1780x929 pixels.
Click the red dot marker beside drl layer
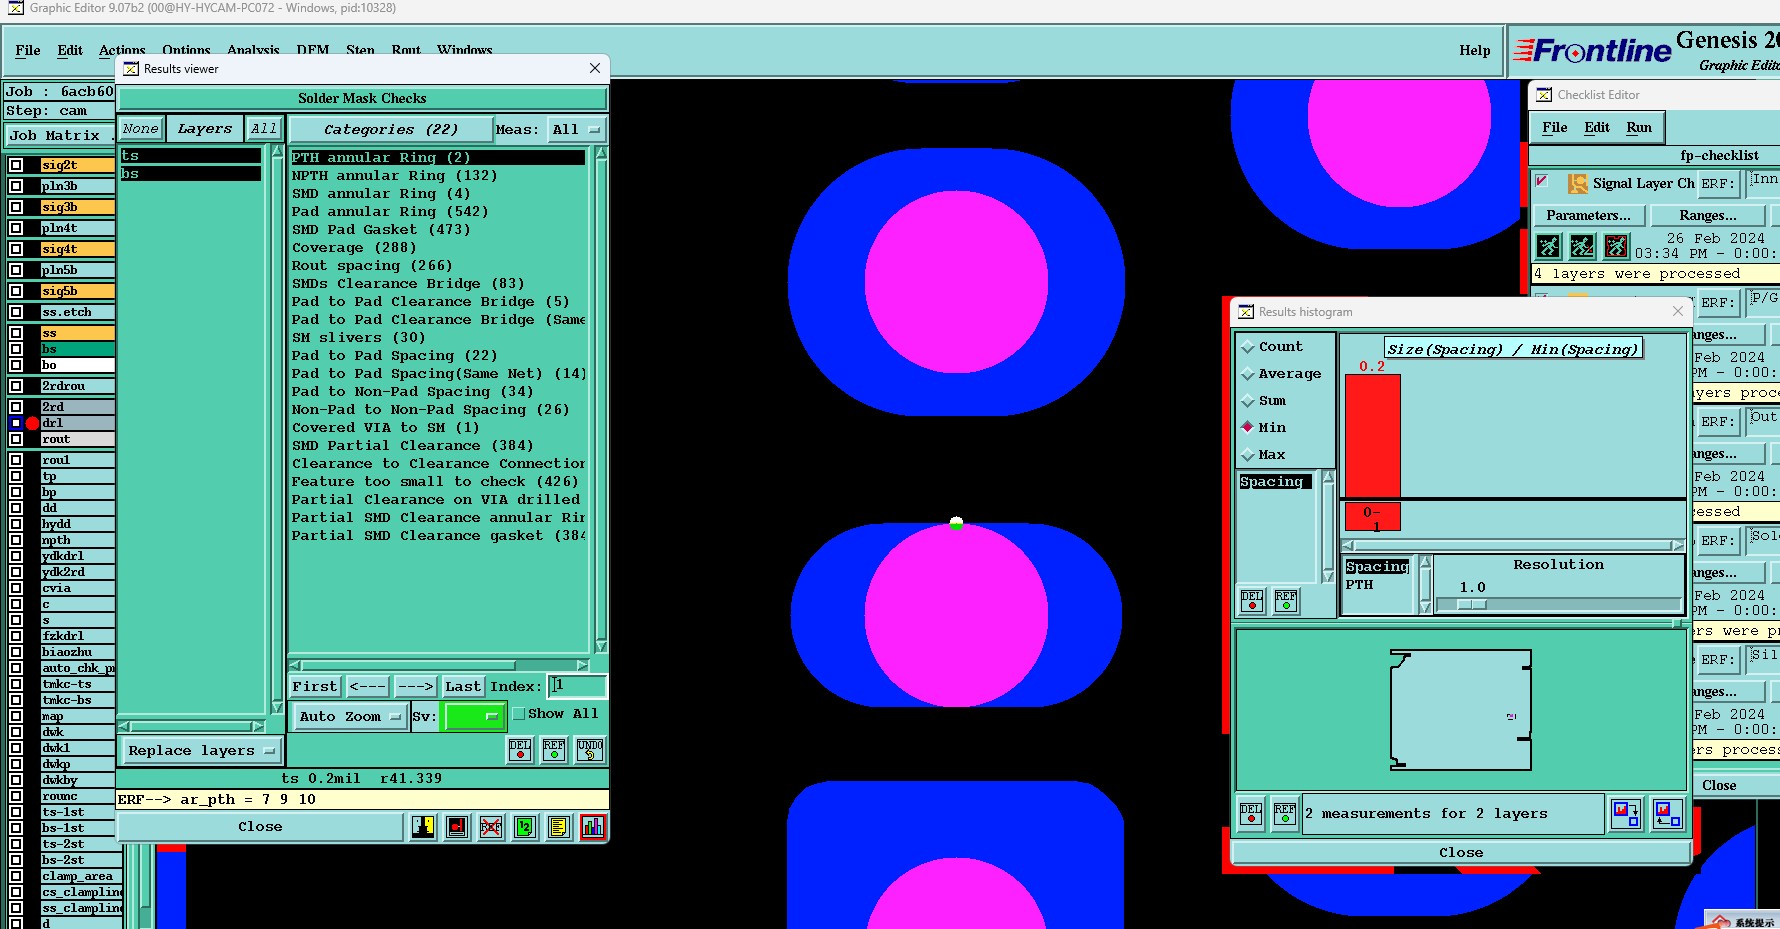click(x=32, y=423)
